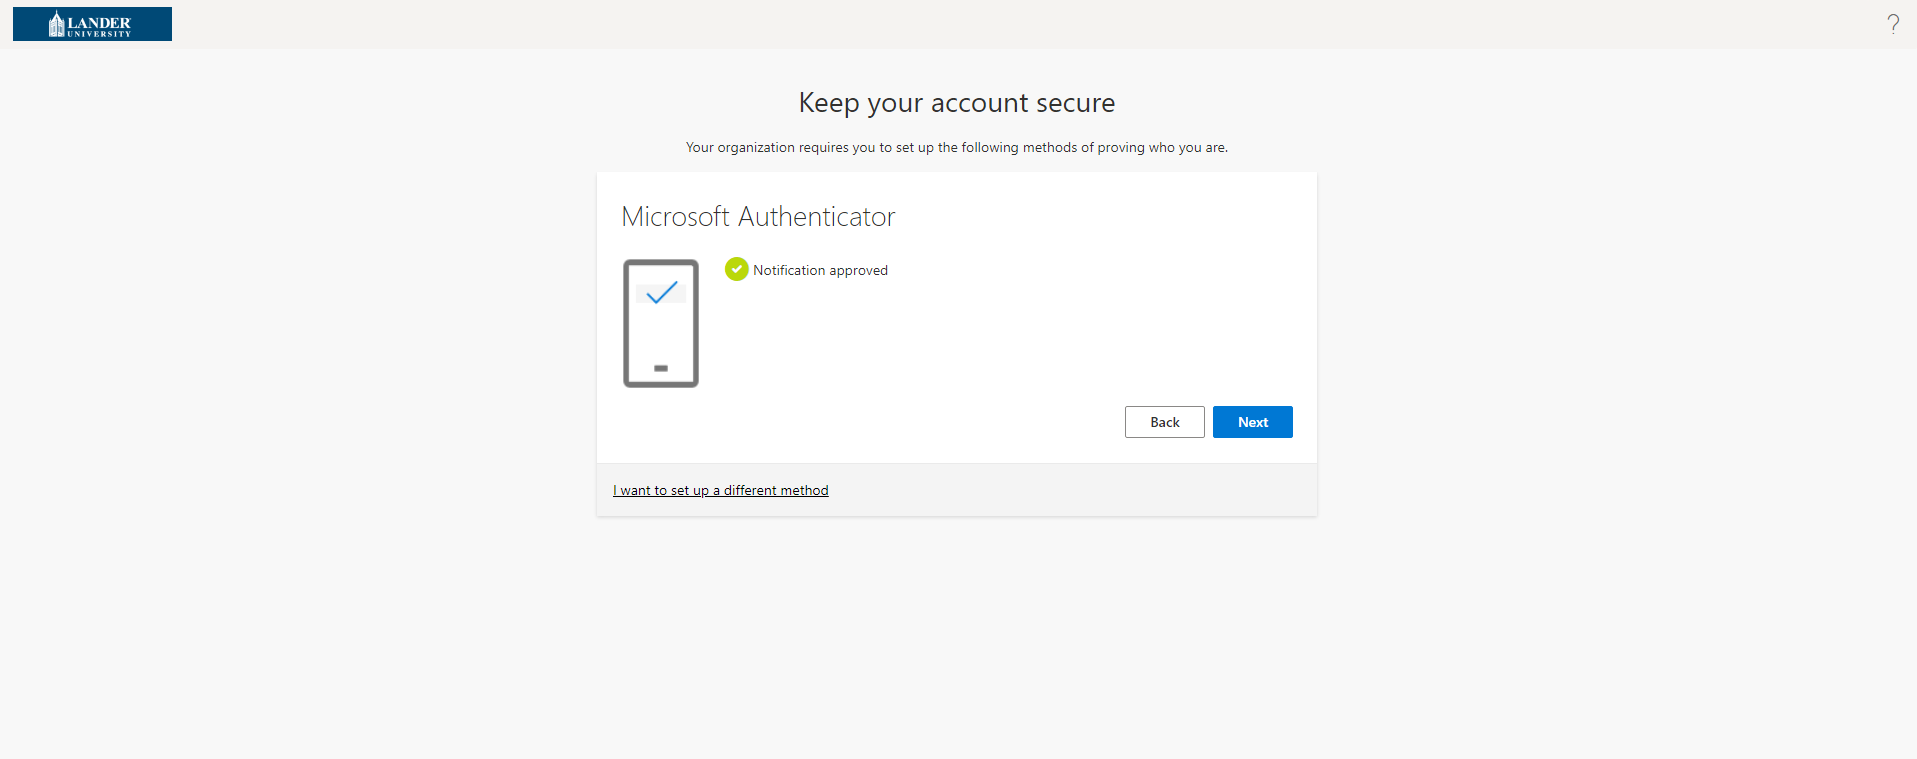Open "I want to set up a different method"
Image resolution: width=1917 pixels, height=759 pixels.
pos(720,490)
